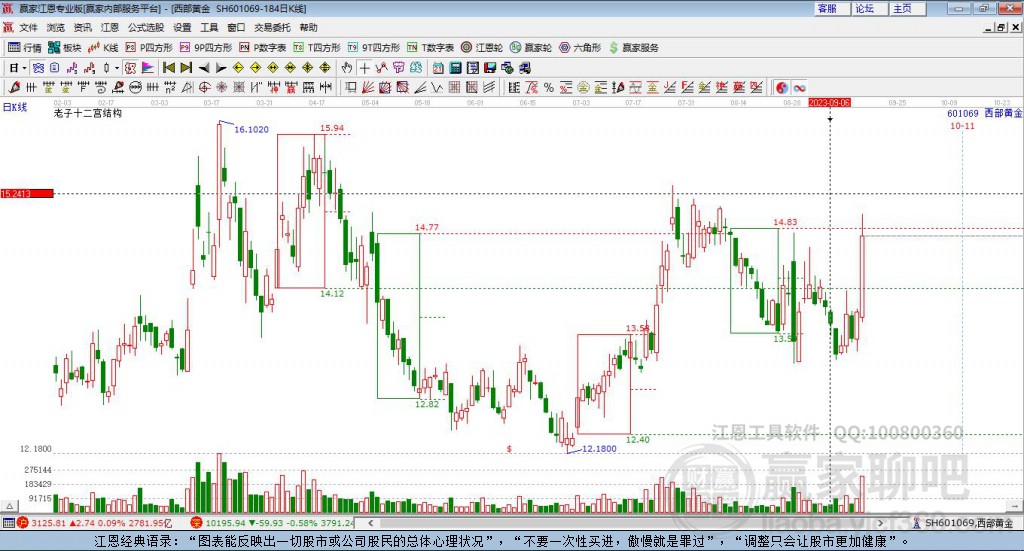
Task: Click the 12.1800 low price annotation
Action: click(599, 449)
